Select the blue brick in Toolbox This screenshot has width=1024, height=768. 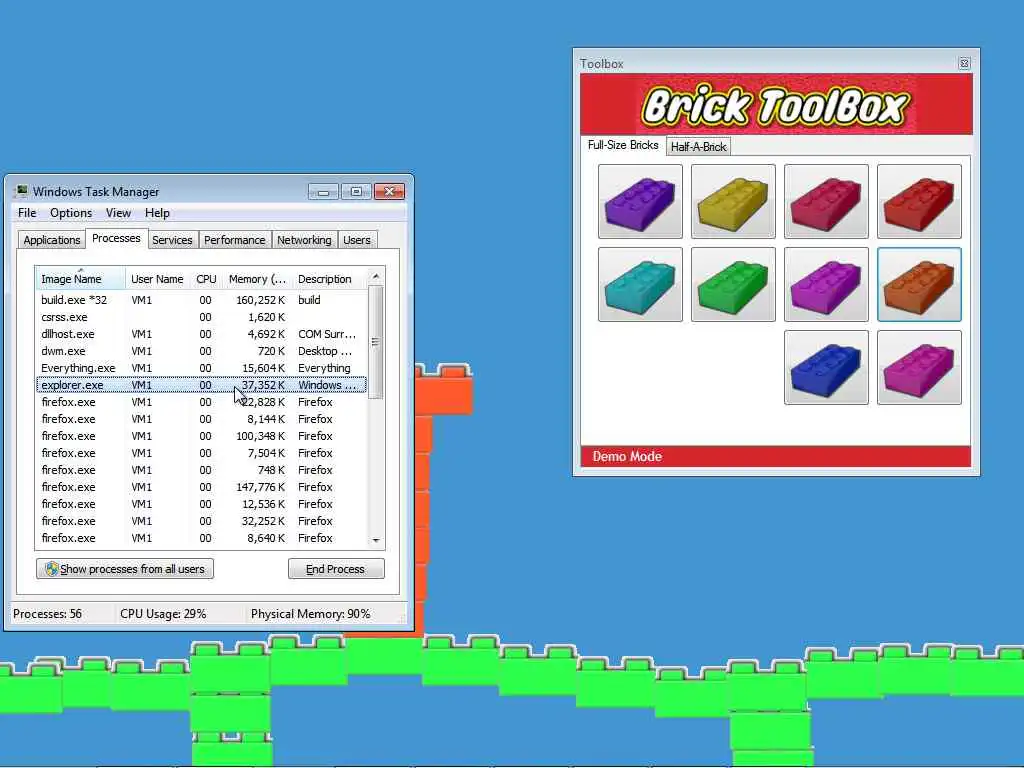(x=826, y=367)
